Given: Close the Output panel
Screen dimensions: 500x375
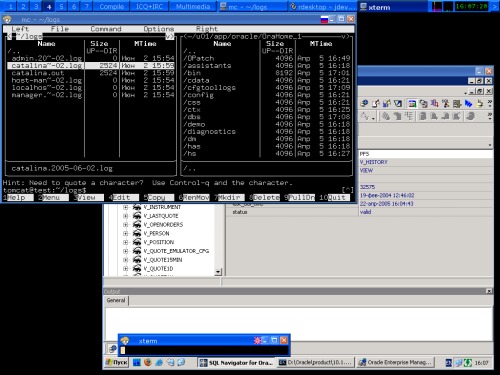Looking at the screenshot, I should point(489,291).
